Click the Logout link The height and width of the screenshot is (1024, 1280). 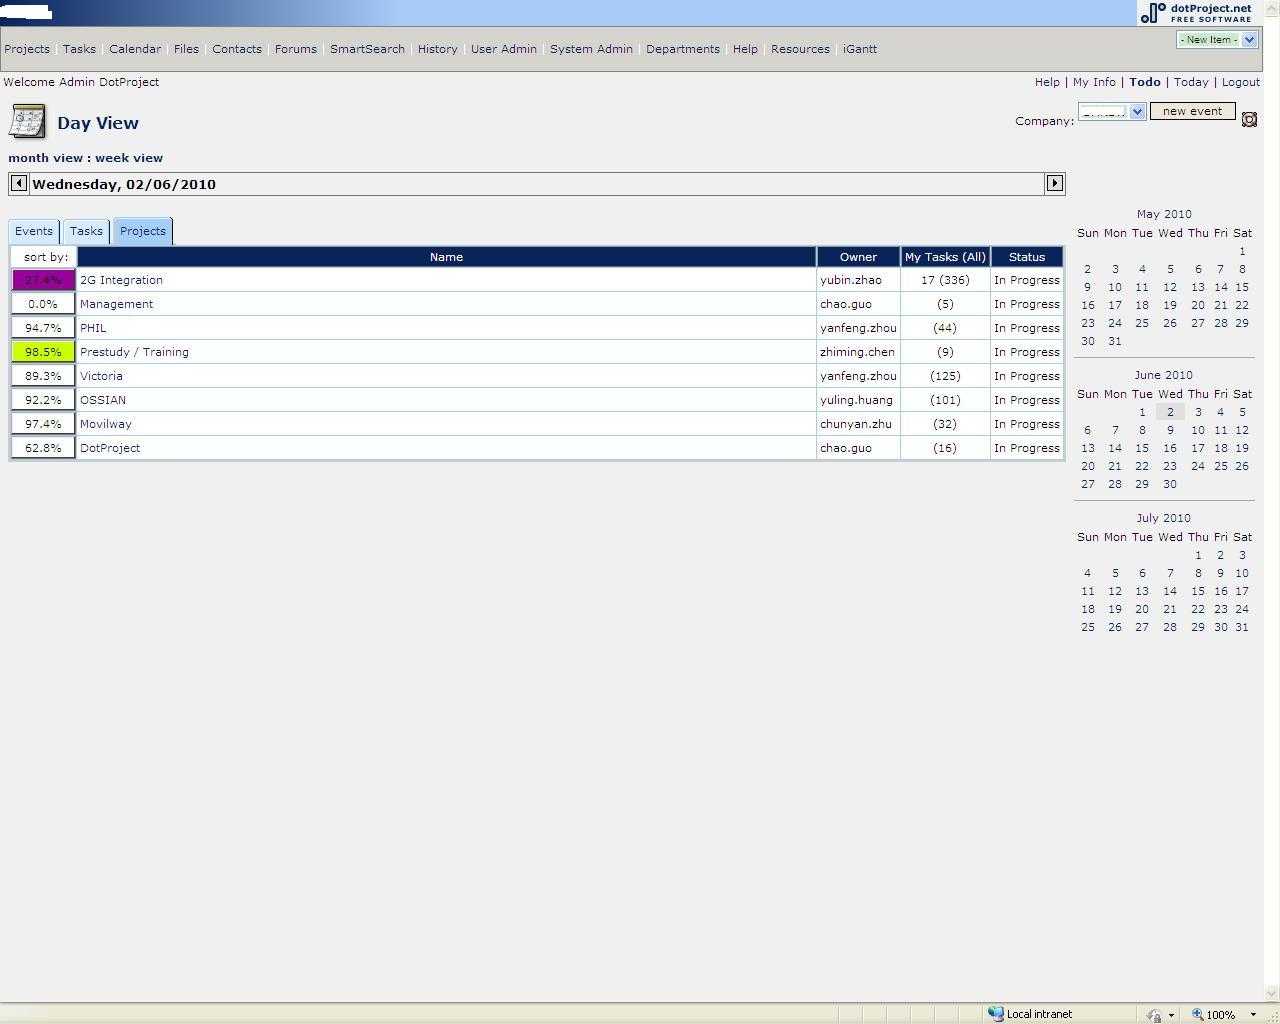point(1240,82)
